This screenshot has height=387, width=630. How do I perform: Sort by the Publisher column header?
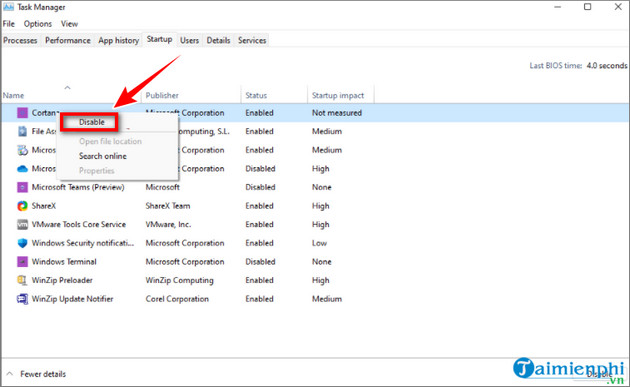click(162, 95)
